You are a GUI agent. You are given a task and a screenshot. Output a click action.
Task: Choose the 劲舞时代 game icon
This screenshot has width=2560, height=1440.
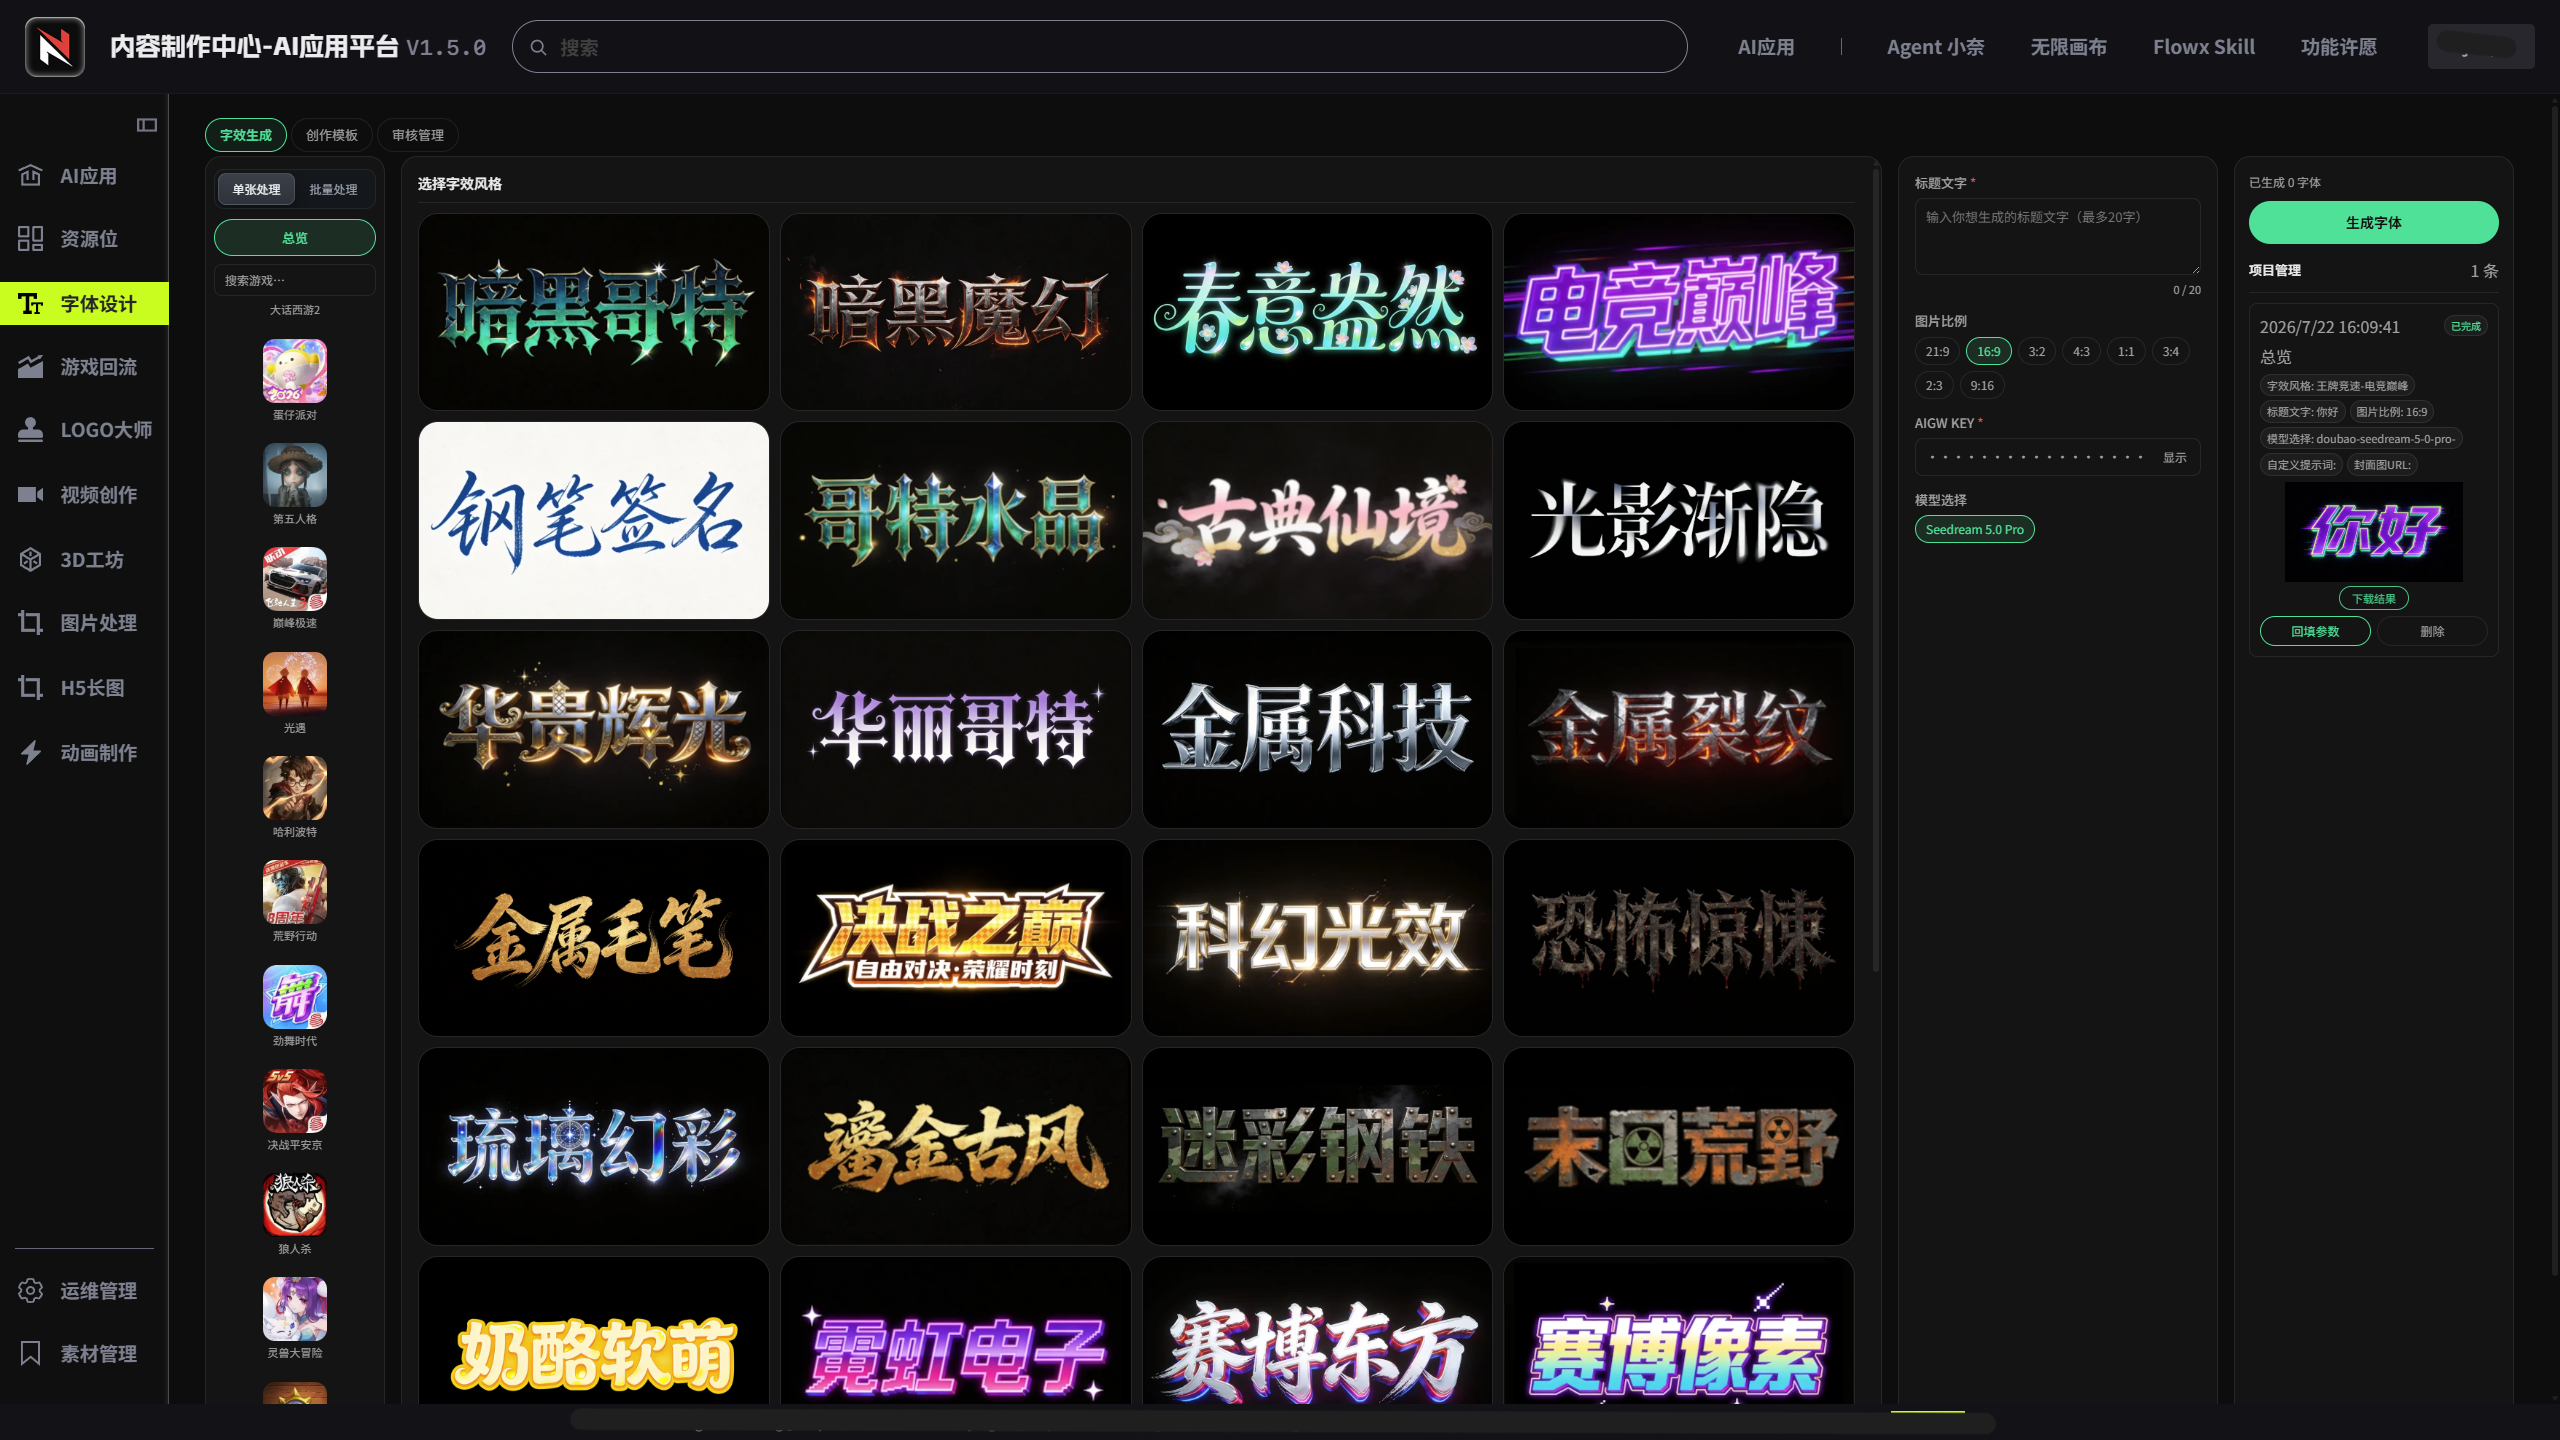(x=295, y=997)
